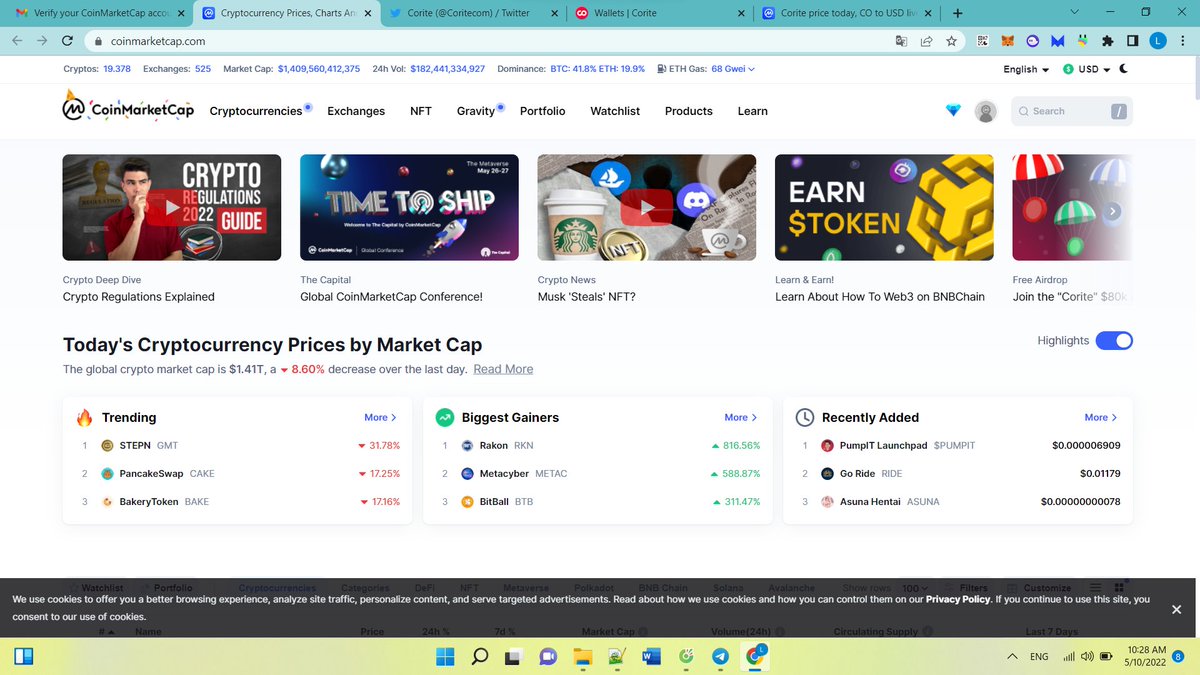
Task: Open Time To Ship conference thumbnail
Action: click(409, 207)
